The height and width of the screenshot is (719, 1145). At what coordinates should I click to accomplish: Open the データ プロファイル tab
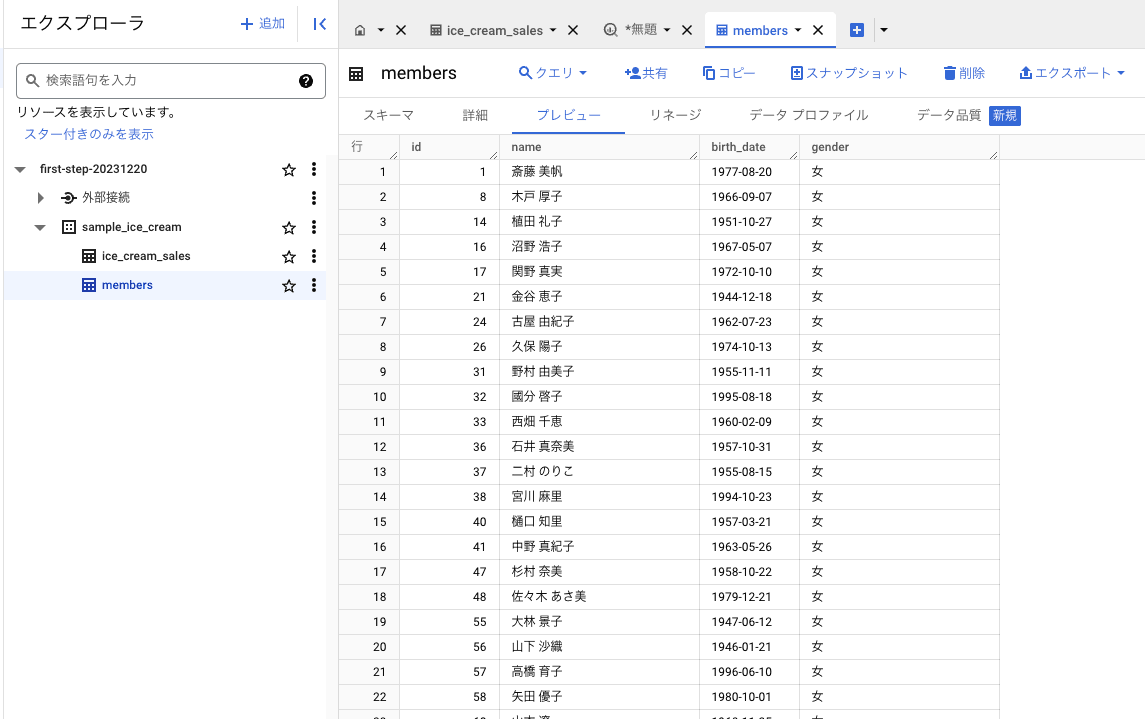(808, 115)
